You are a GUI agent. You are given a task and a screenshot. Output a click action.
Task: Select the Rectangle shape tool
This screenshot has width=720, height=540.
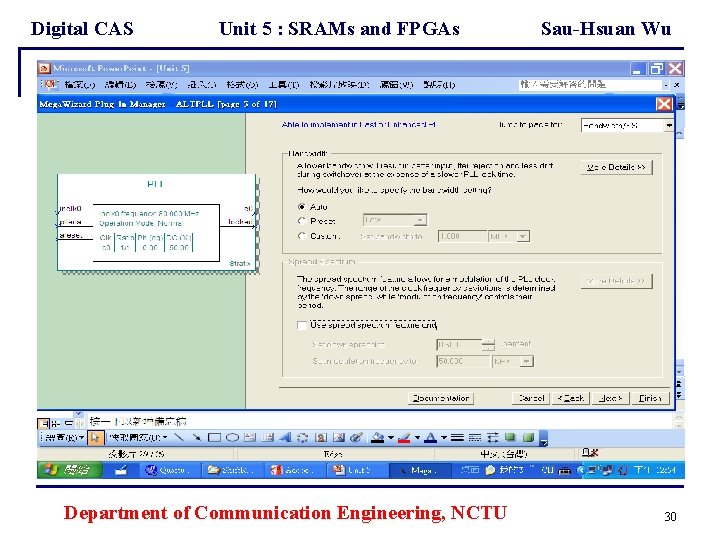tap(214, 438)
